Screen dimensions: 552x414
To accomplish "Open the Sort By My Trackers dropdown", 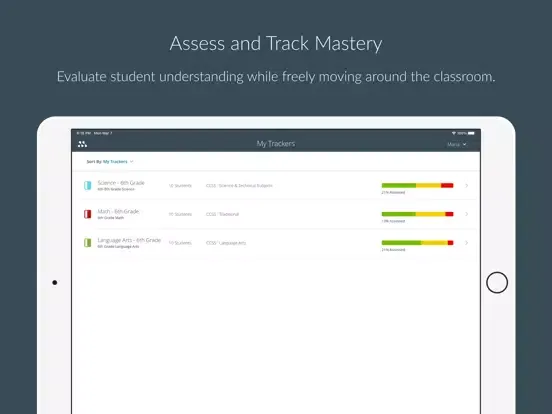I will click(110, 162).
